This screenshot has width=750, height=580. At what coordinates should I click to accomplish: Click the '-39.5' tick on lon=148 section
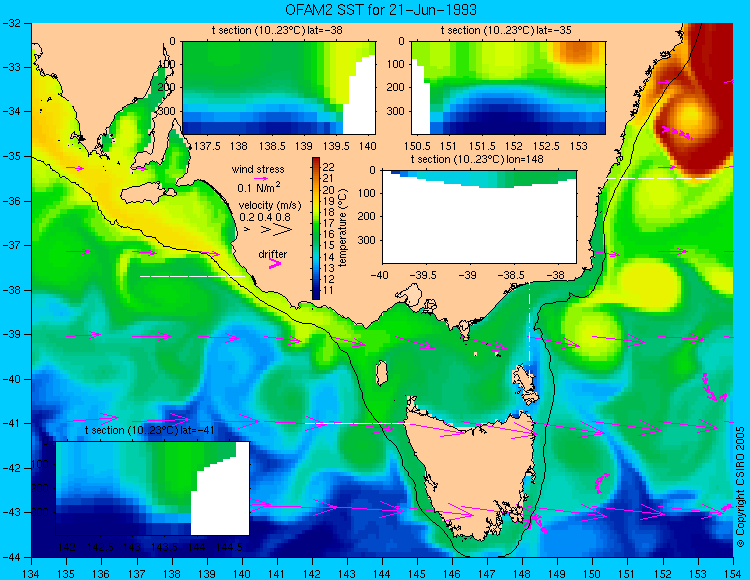point(425,275)
